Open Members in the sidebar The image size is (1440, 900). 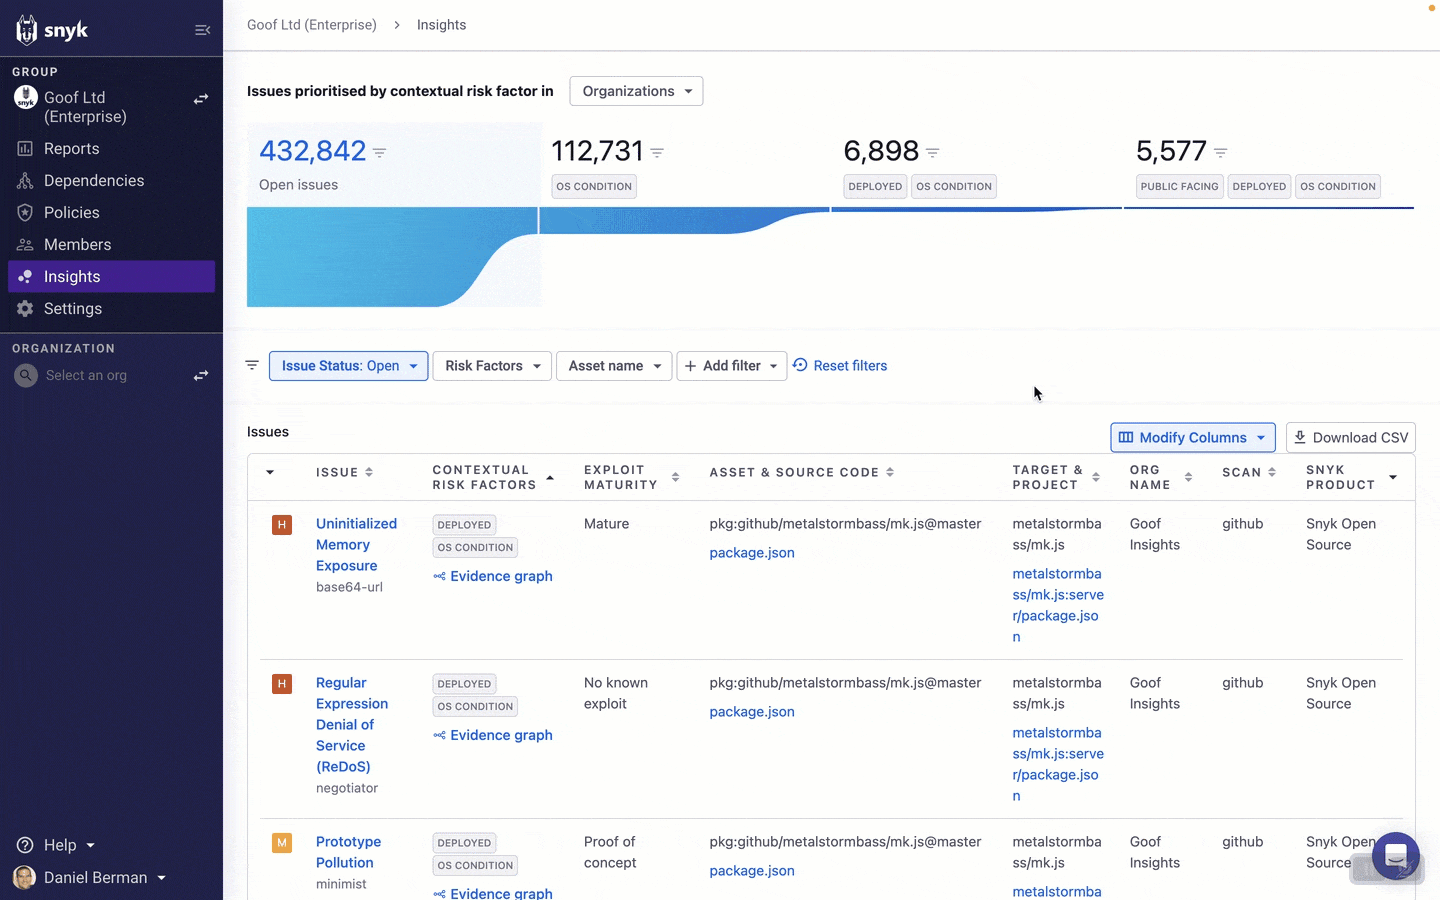tap(111, 245)
